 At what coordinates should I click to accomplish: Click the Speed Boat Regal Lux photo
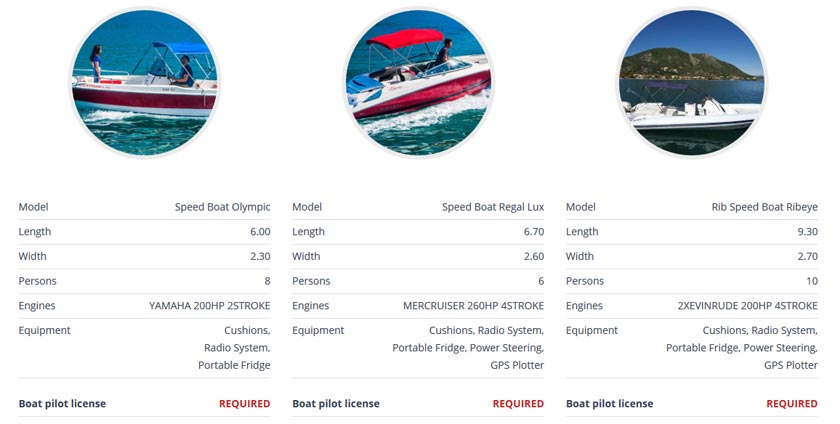tap(418, 83)
